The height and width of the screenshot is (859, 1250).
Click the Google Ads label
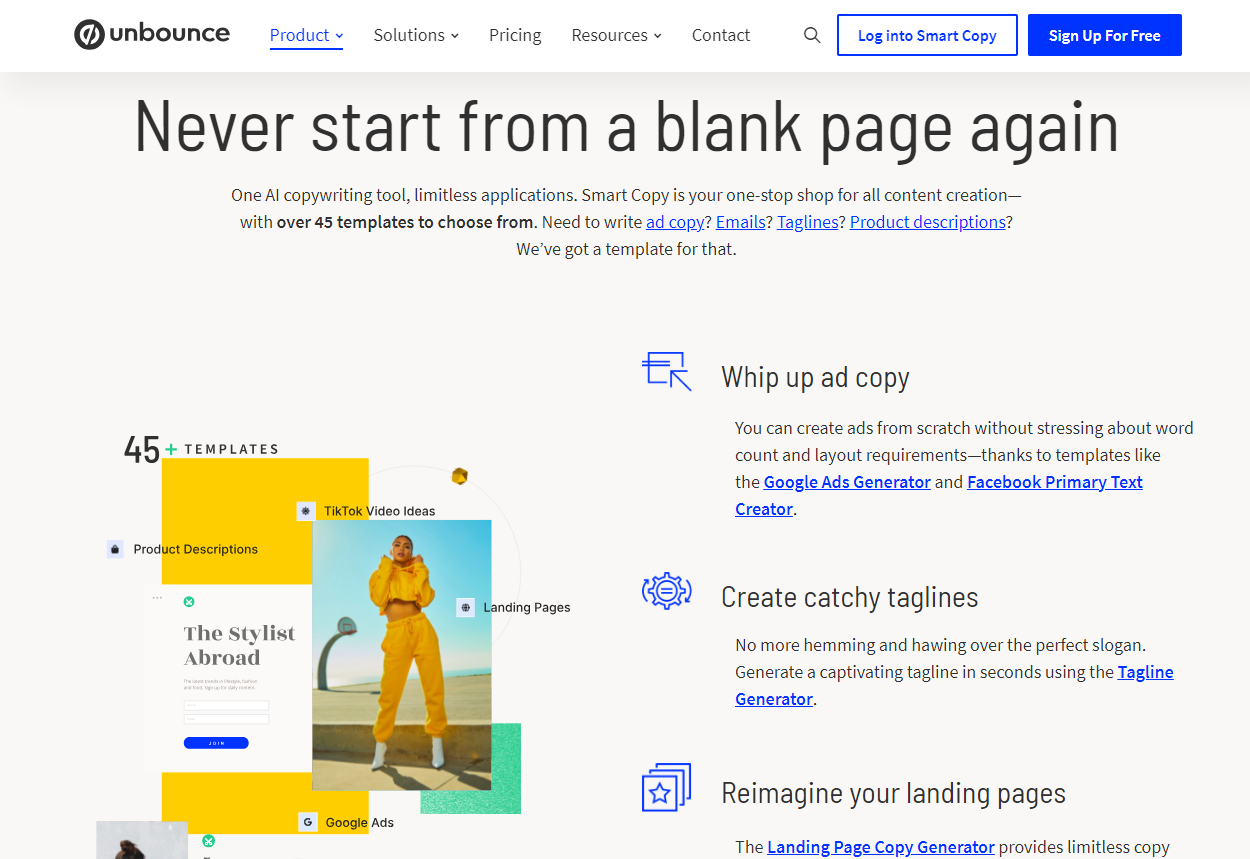point(360,822)
